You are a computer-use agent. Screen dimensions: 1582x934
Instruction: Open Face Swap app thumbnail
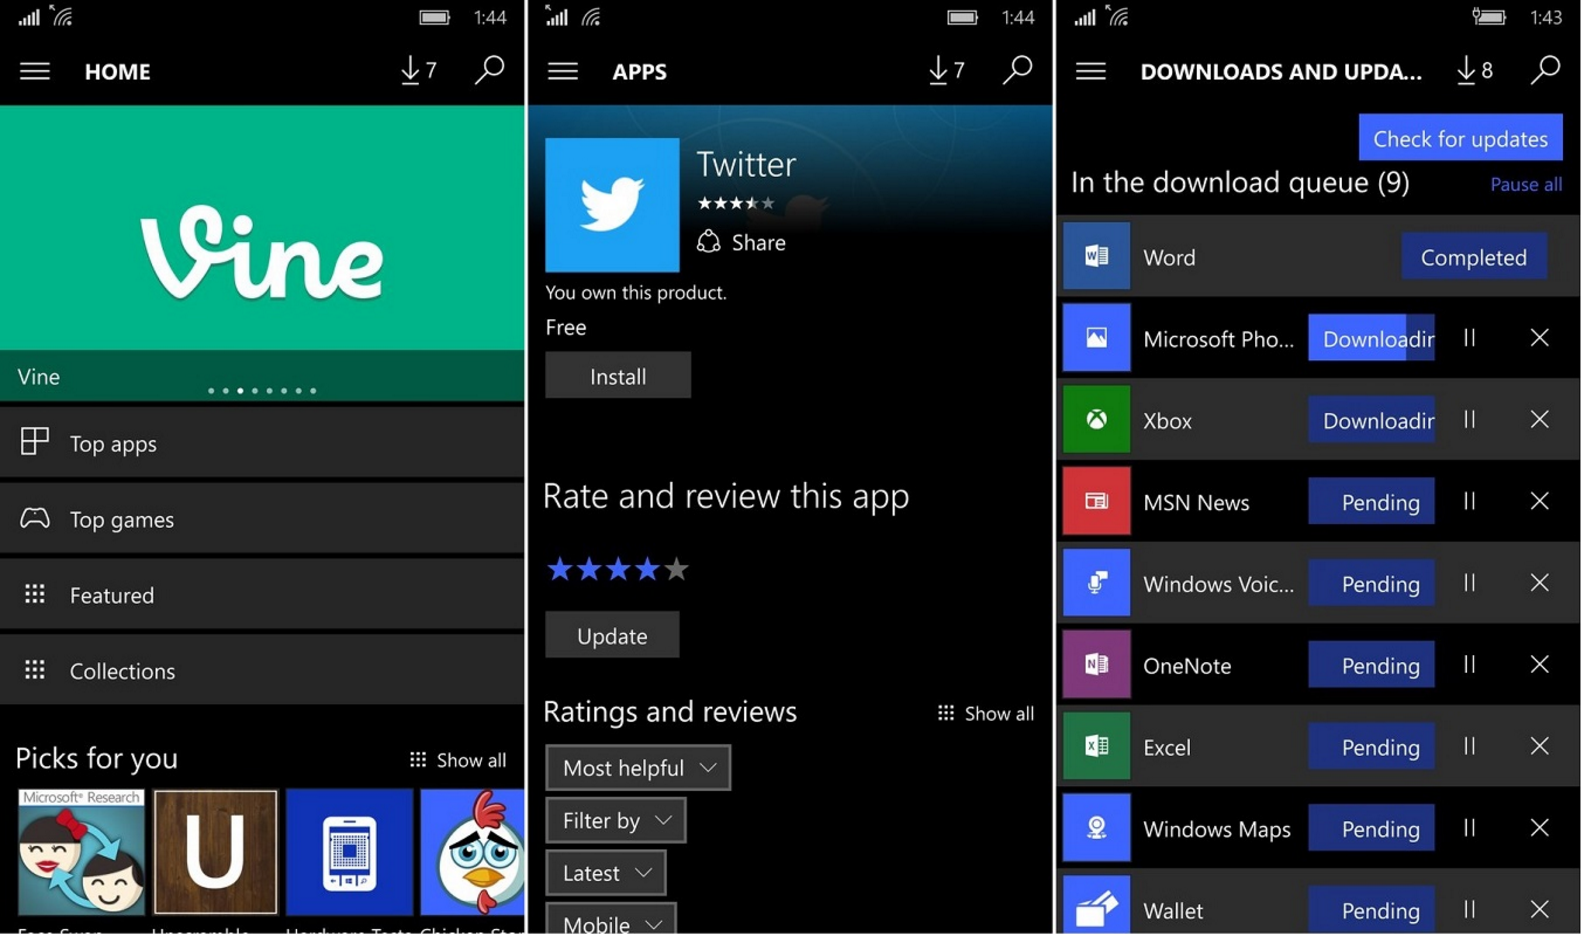pos(81,852)
